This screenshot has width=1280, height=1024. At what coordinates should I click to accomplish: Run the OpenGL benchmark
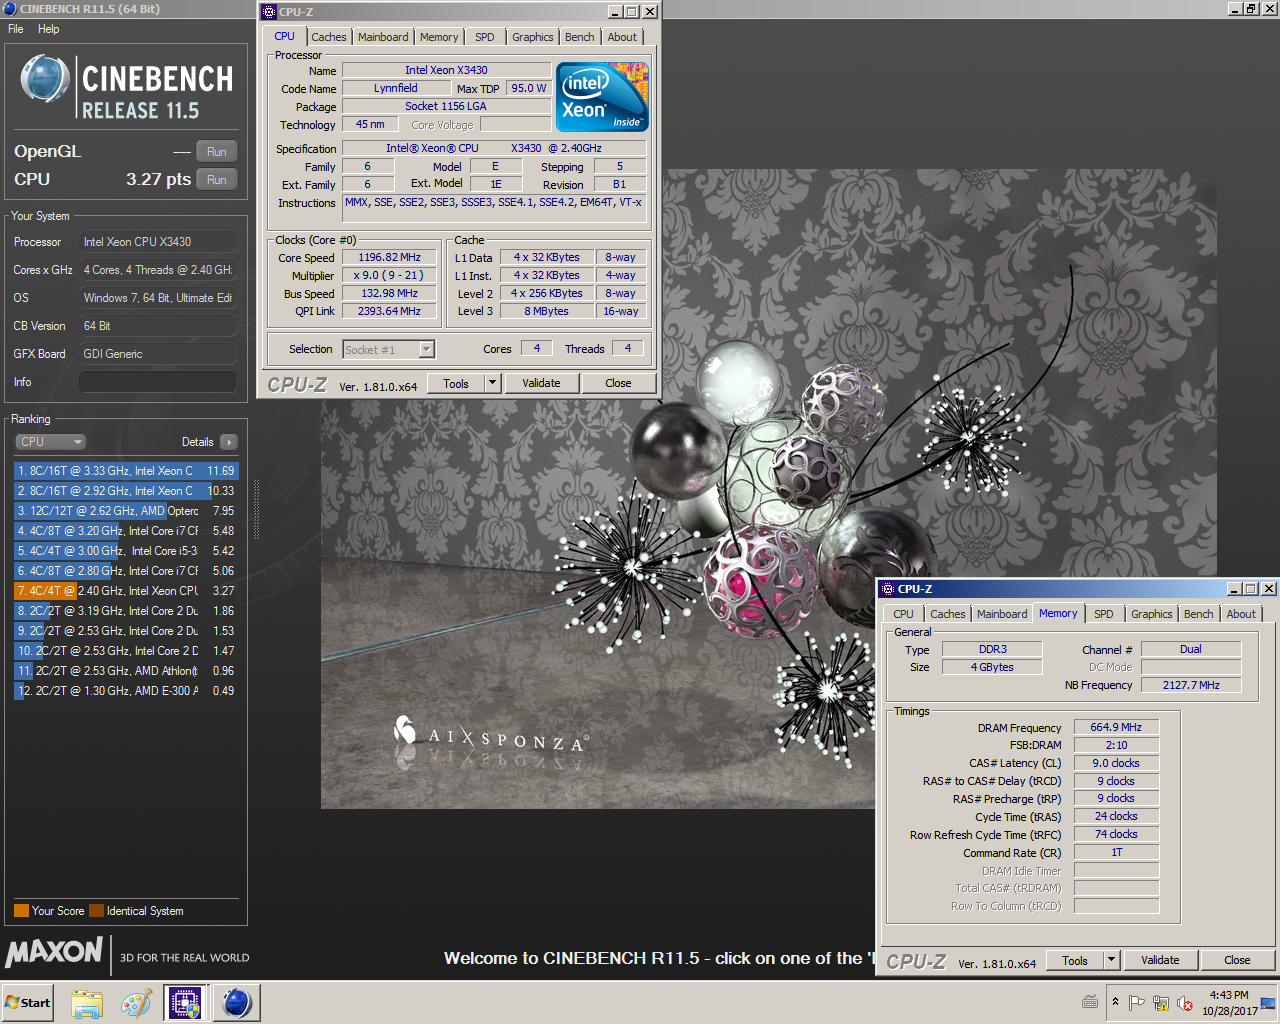tap(217, 152)
